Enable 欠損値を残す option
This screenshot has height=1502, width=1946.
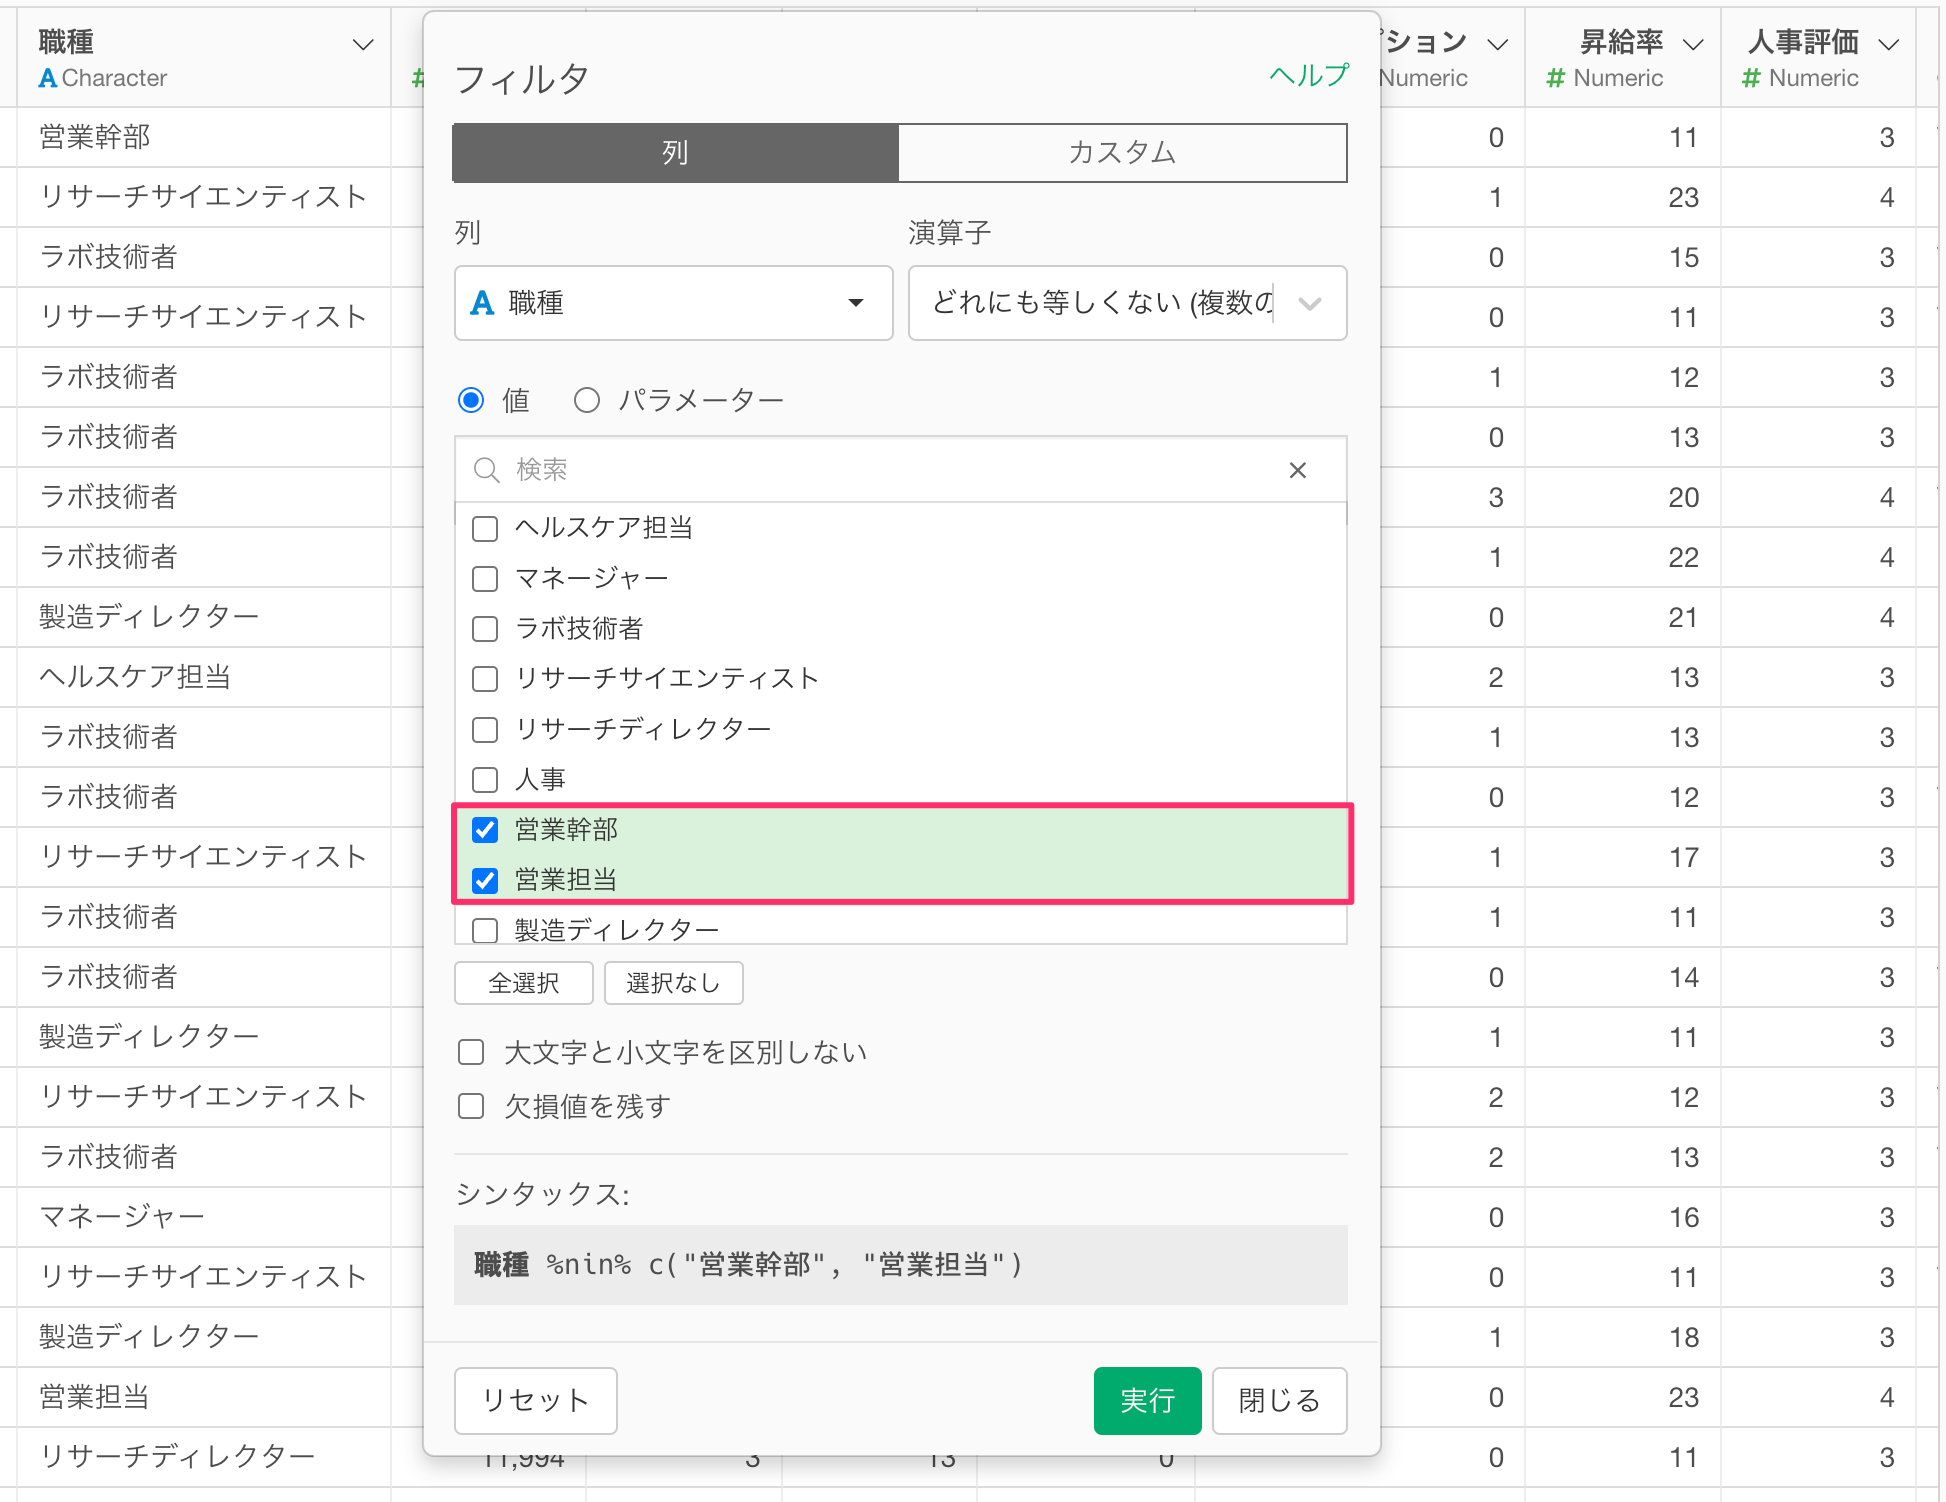click(471, 1106)
